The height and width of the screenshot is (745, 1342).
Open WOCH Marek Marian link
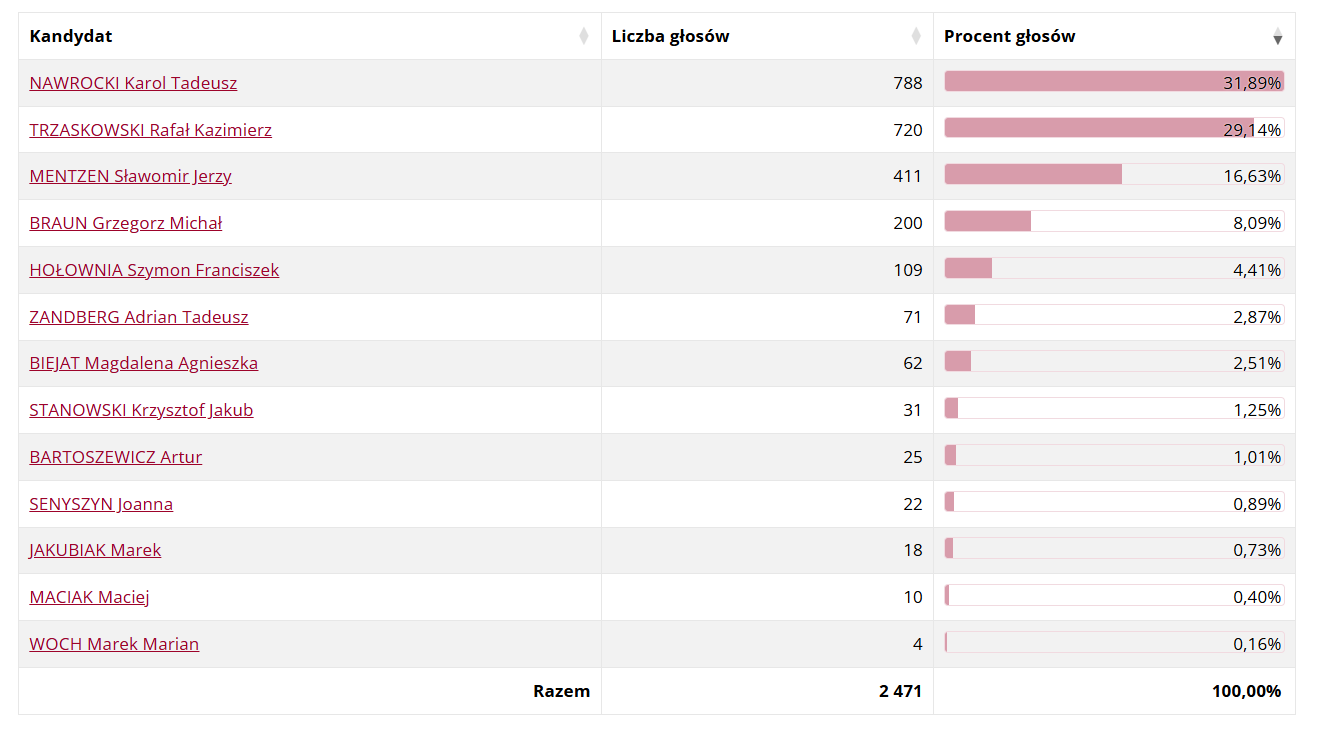tap(114, 644)
